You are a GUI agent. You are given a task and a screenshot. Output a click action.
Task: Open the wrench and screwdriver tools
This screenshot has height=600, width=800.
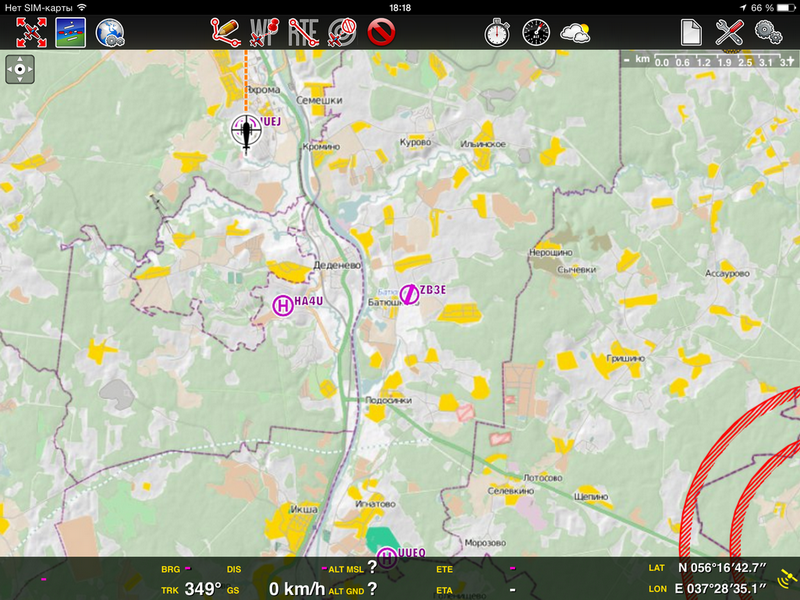click(x=730, y=32)
